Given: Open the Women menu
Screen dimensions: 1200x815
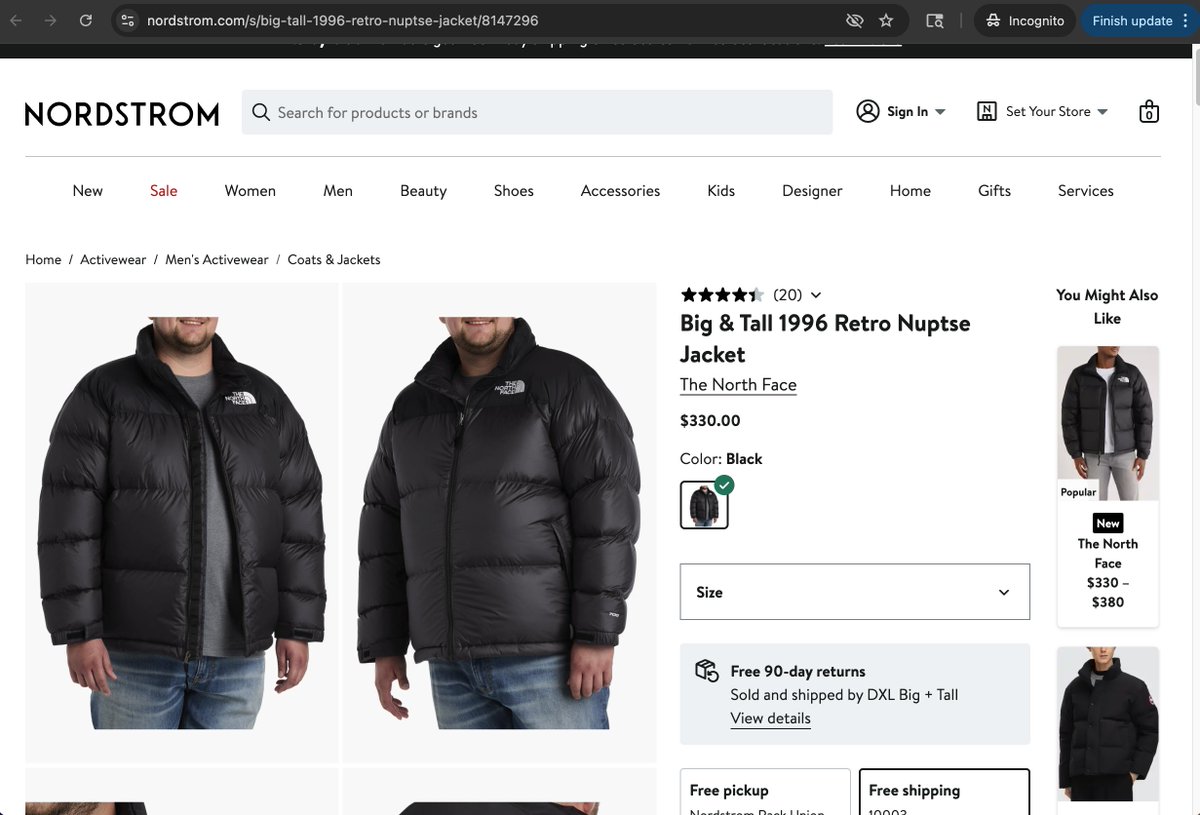Looking at the screenshot, I should (x=250, y=190).
